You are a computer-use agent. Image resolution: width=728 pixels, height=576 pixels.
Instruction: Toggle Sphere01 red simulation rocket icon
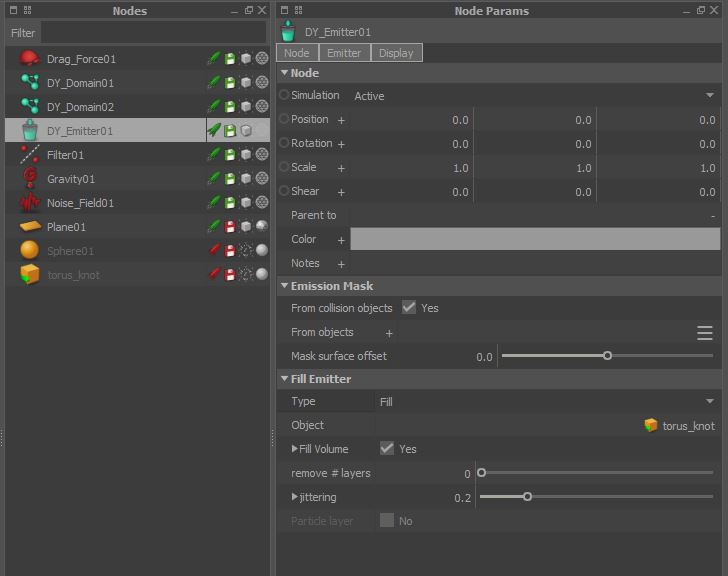pyautogui.click(x=214, y=250)
